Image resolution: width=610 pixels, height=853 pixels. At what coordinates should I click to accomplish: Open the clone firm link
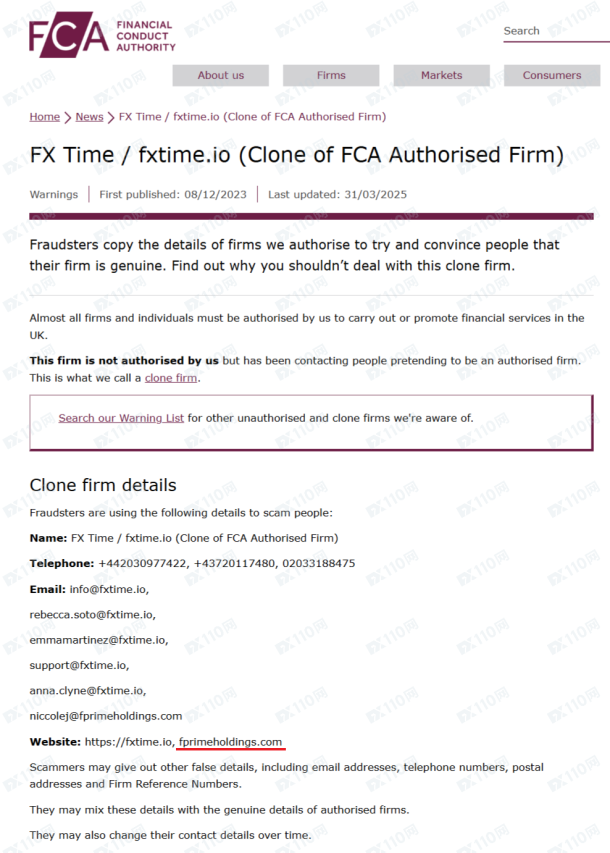[171, 378]
